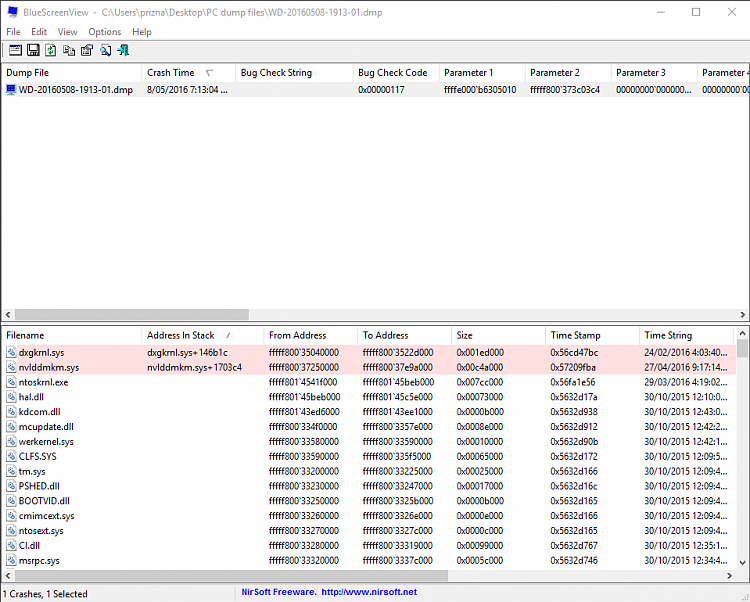Image resolution: width=750 pixels, height=602 pixels.
Task: Click the file icon next to CLFS.SYS
Action: coord(11,456)
